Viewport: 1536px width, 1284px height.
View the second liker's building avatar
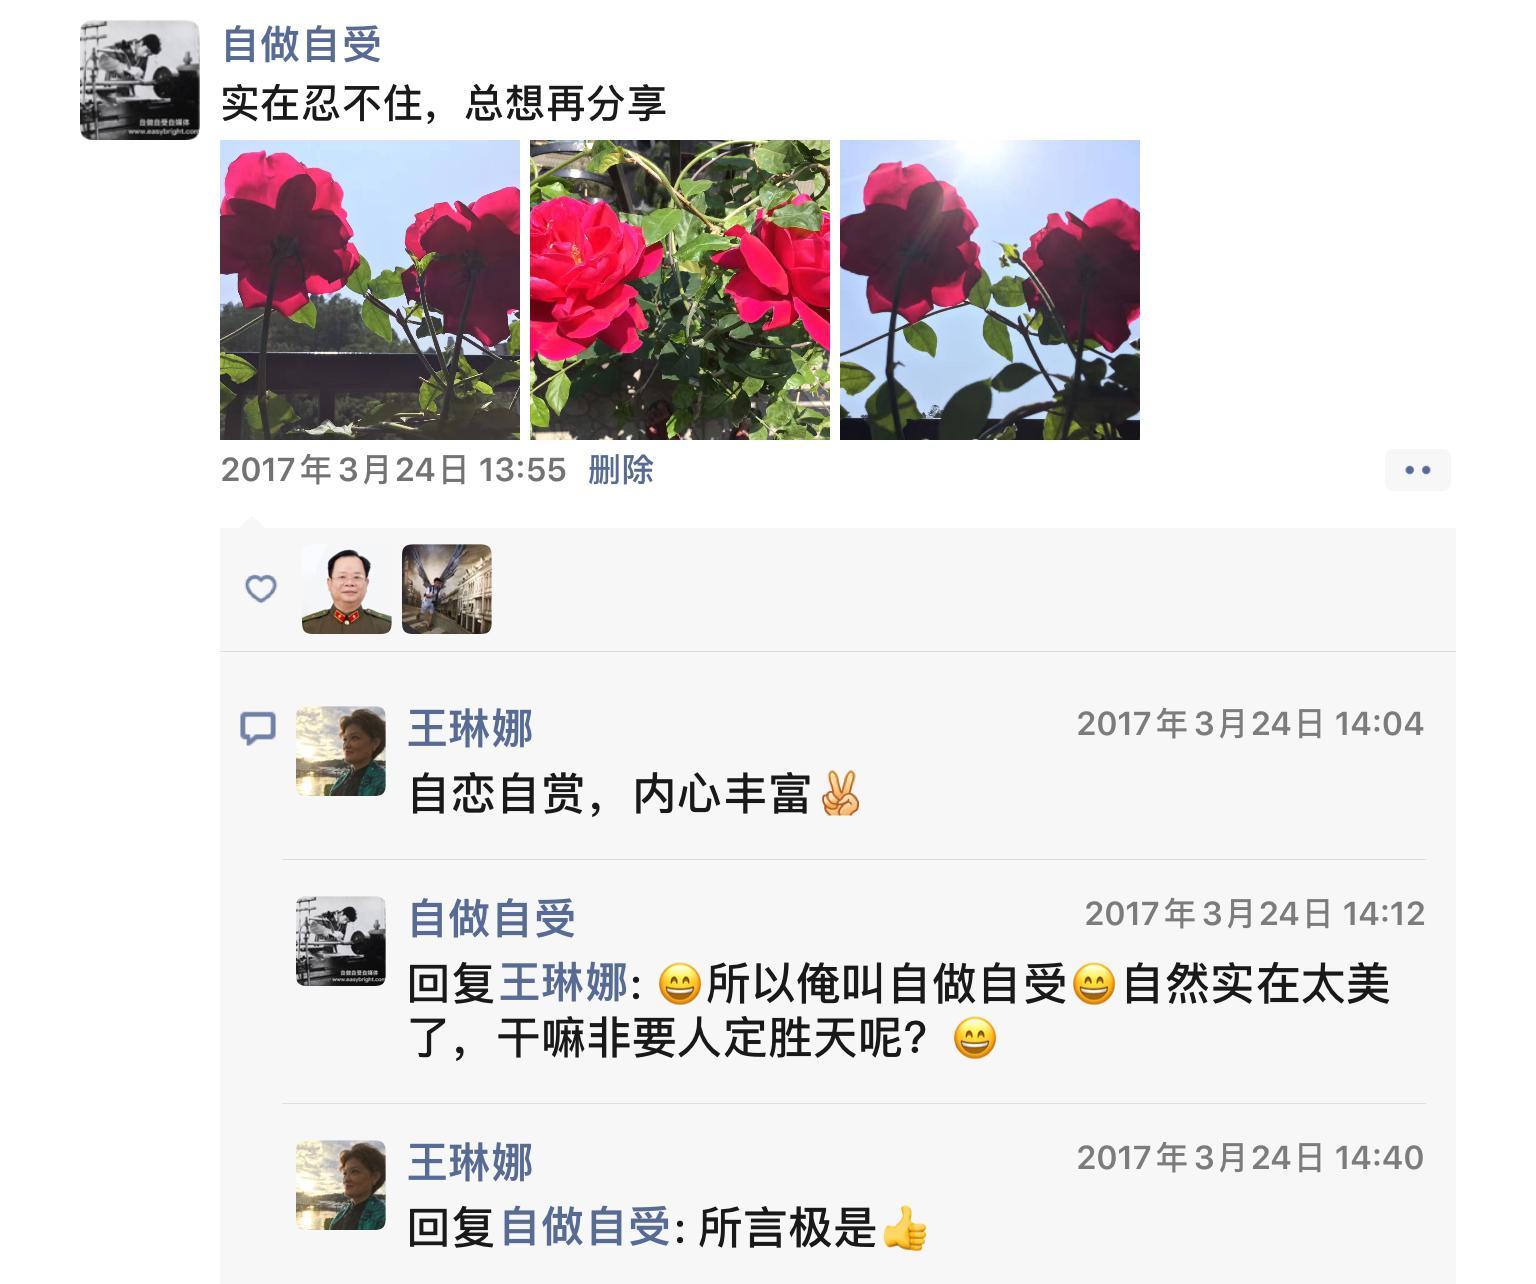pos(447,589)
